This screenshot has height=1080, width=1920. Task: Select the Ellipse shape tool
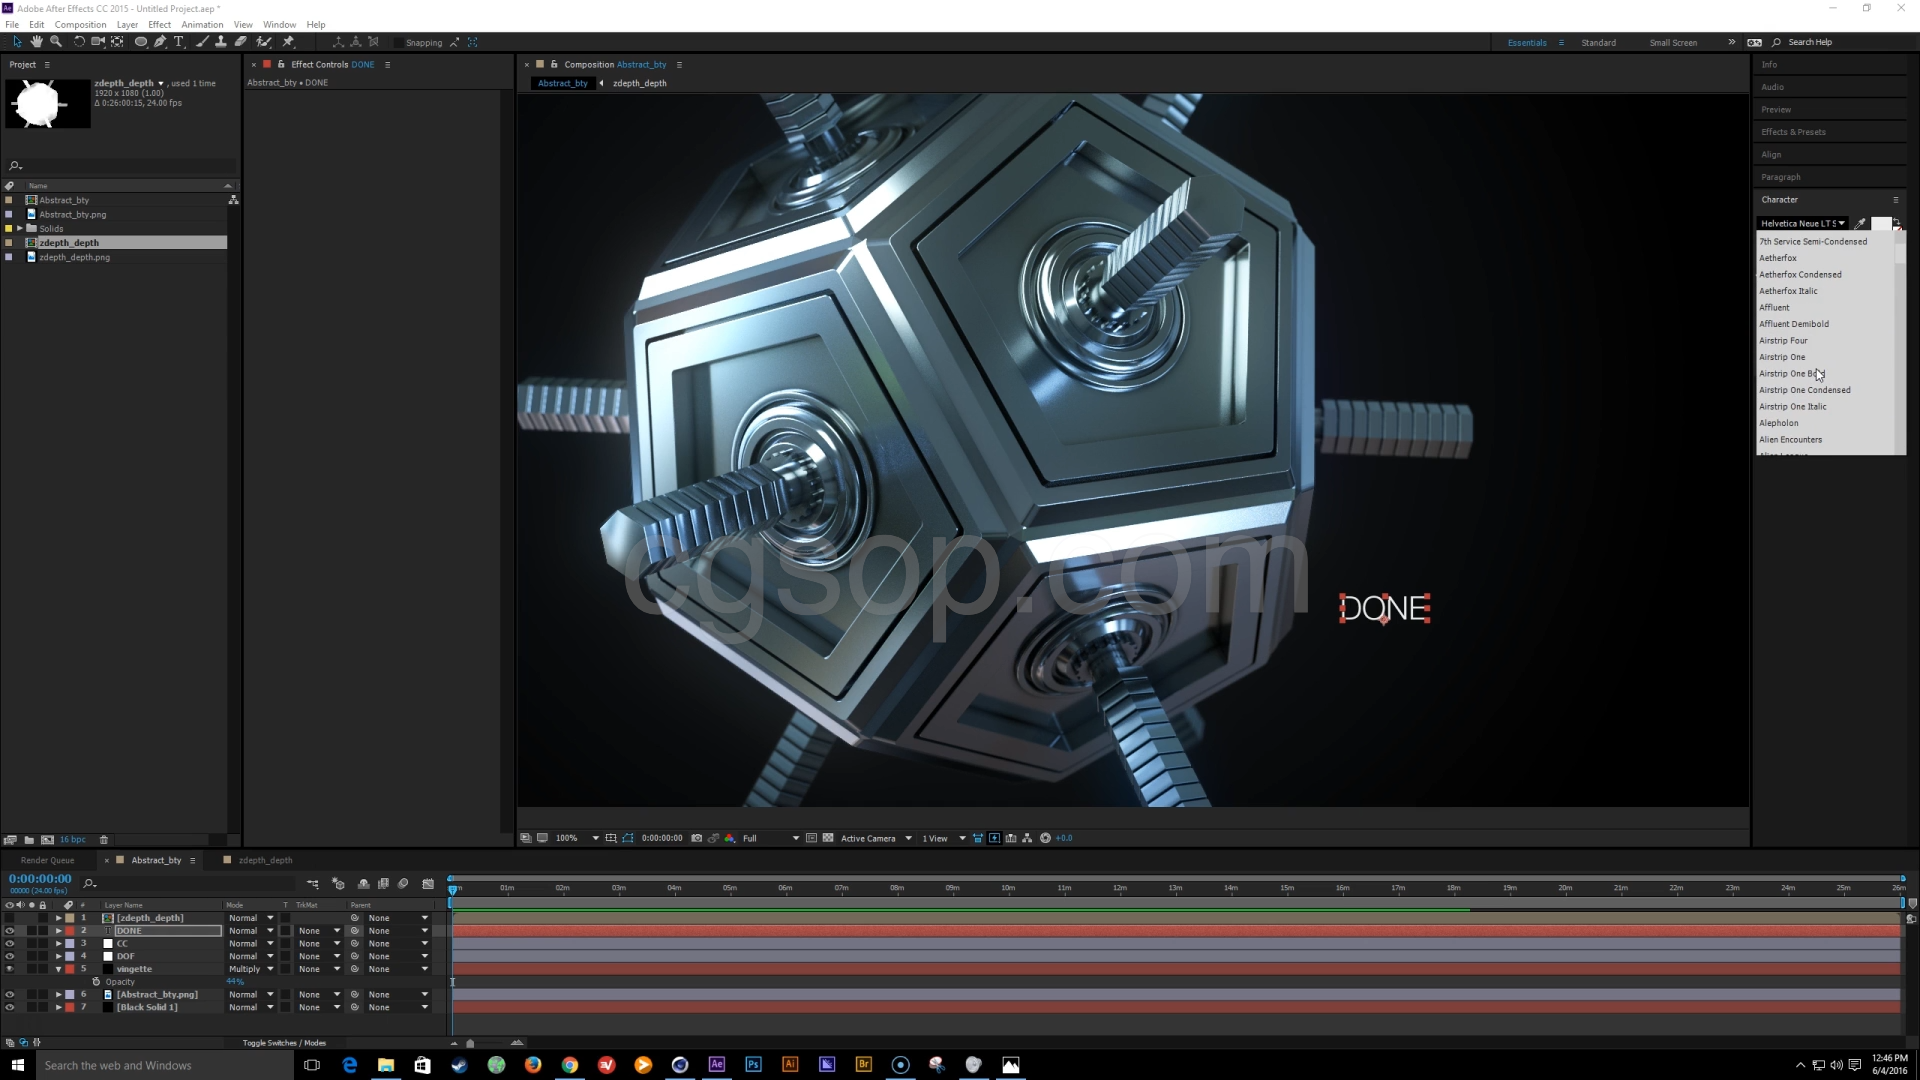coord(141,42)
